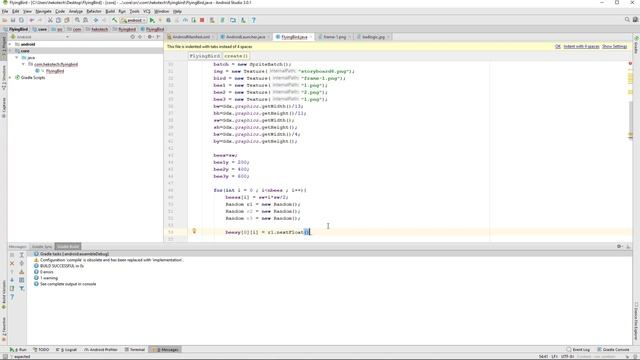Click the Find magnifier toolbar icon
The image size is (640, 360).
(x=77, y=20)
